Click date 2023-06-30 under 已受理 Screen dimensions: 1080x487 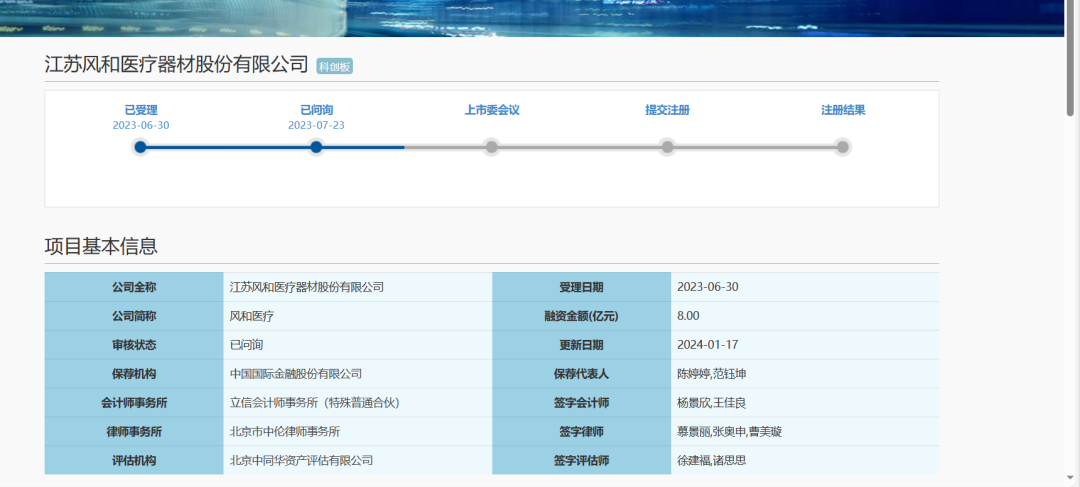tap(141, 125)
